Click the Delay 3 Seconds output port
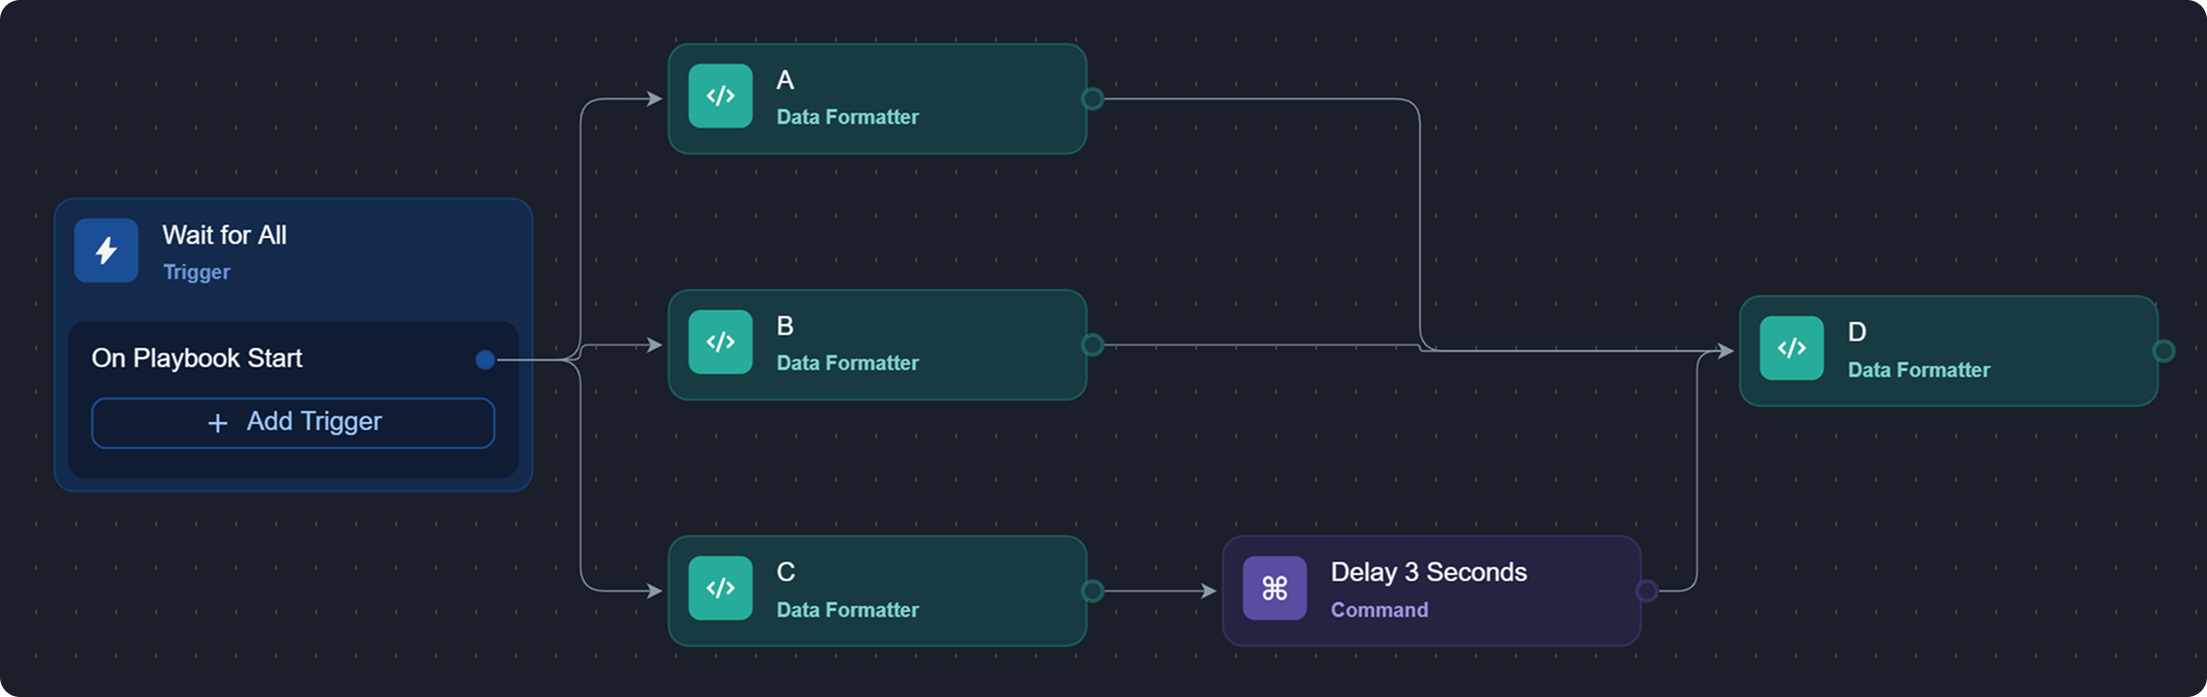2207x697 pixels. tap(1646, 591)
